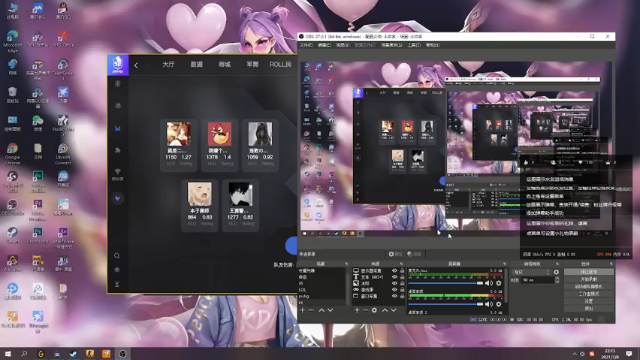Move selected OBS scene up
640x360 pixels.
click(x=322, y=310)
